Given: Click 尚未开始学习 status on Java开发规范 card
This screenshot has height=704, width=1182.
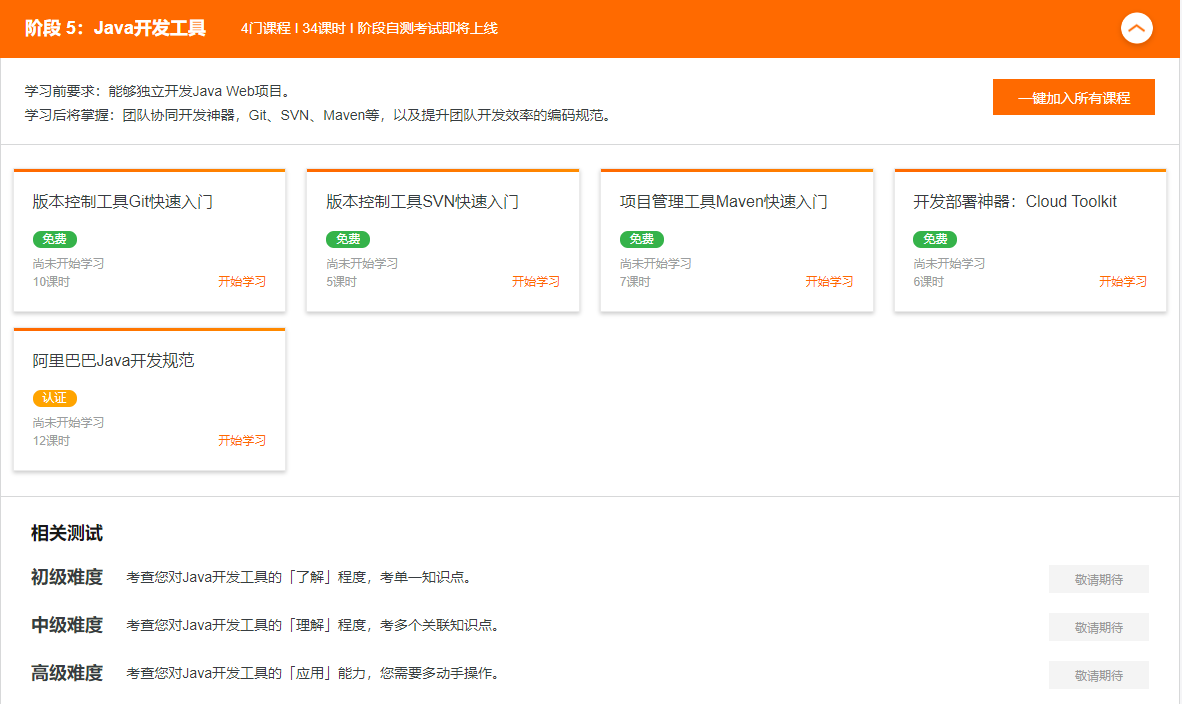Looking at the screenshot, I should point(69,422).
